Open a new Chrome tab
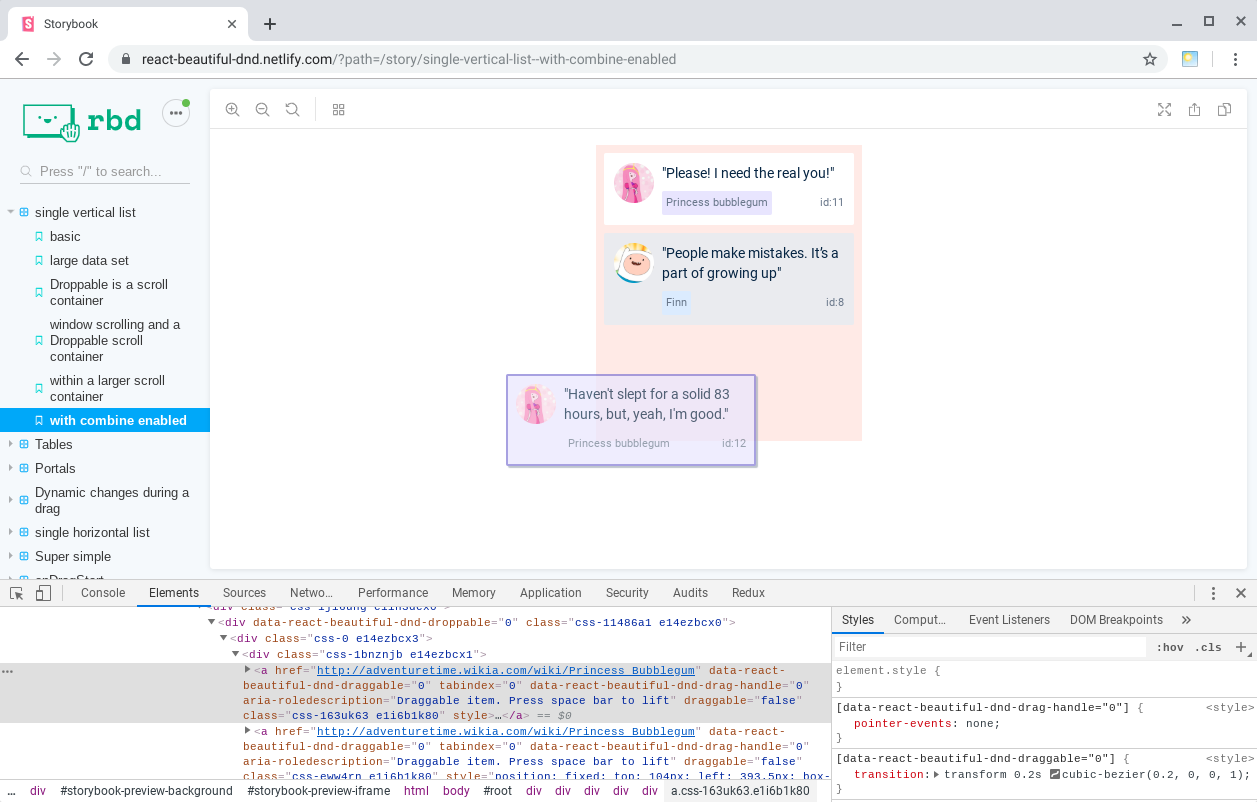Image resolution: width=1257 pixels, height=802 pixels. 269,24
